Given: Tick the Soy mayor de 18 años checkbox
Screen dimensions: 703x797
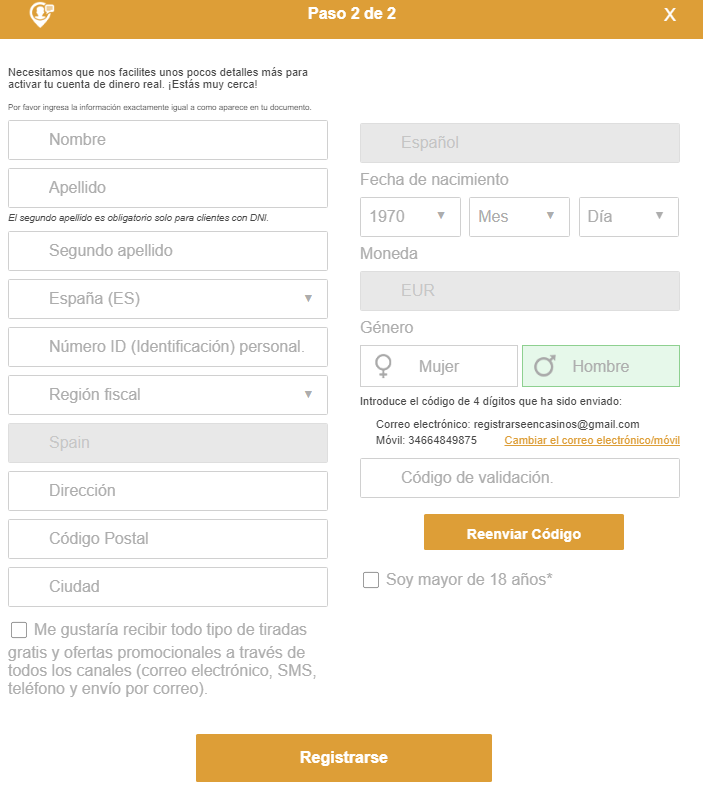Looking at the screenshot, I should point(371,580).
